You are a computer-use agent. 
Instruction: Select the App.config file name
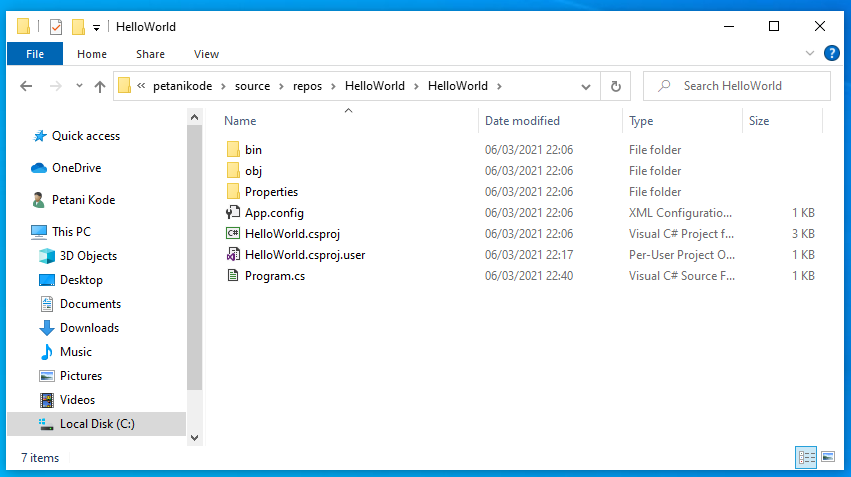coord(274,213)
